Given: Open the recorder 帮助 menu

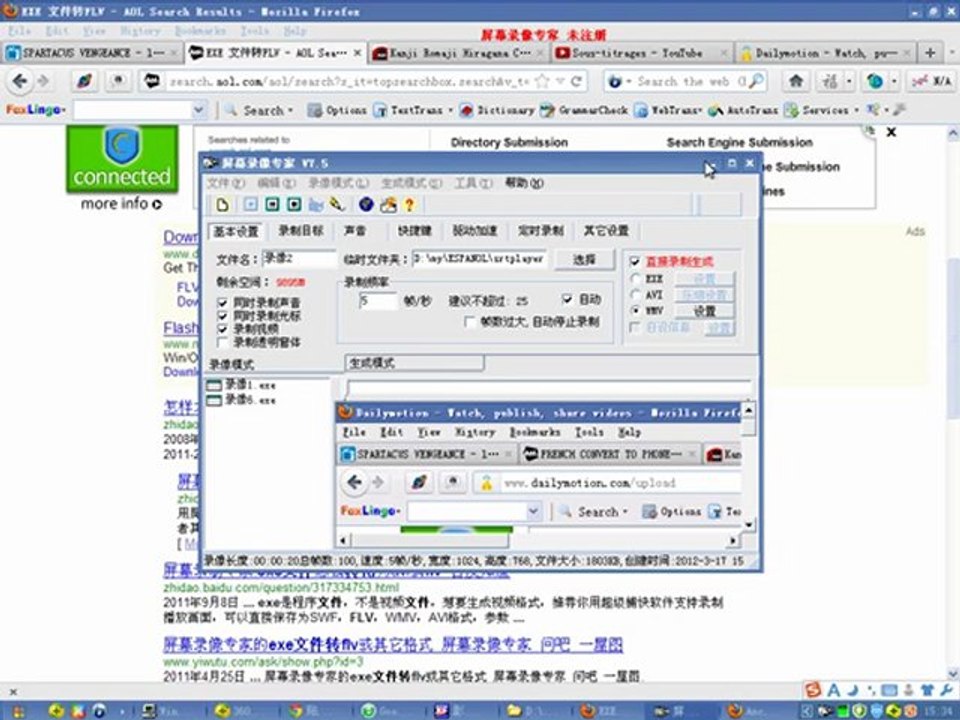Looking at the screenshot, I should pyautogui.click(x=524, y=183).
